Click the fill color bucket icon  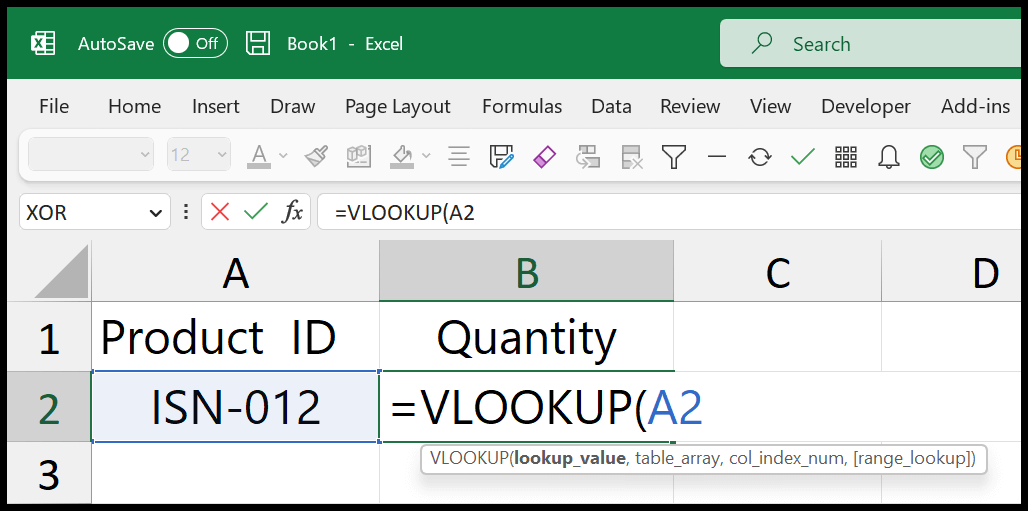pos(402,156)
